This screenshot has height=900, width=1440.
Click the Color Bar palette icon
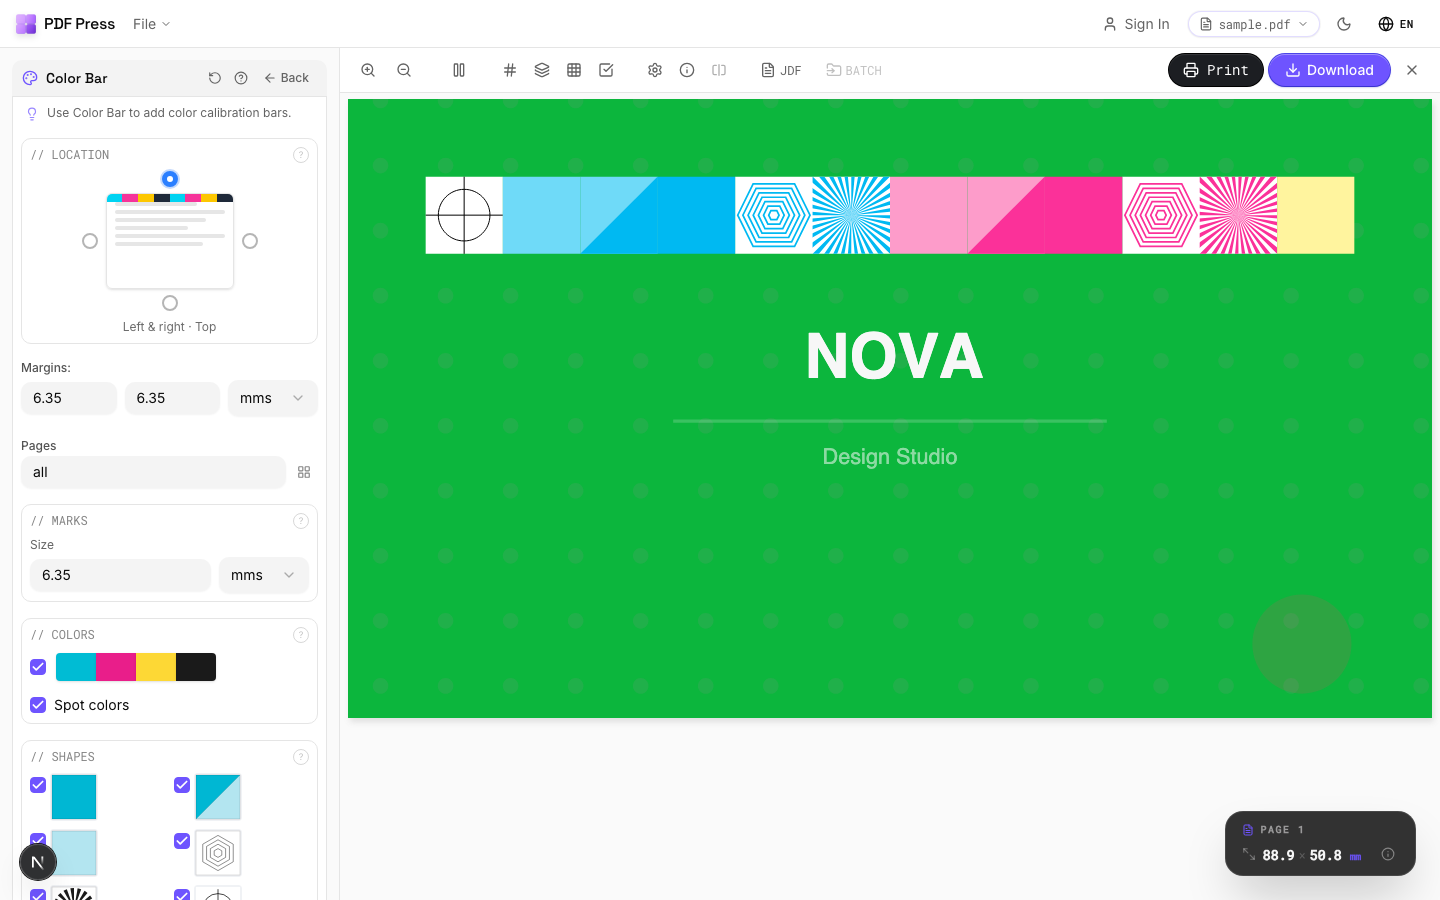[30, 78]
